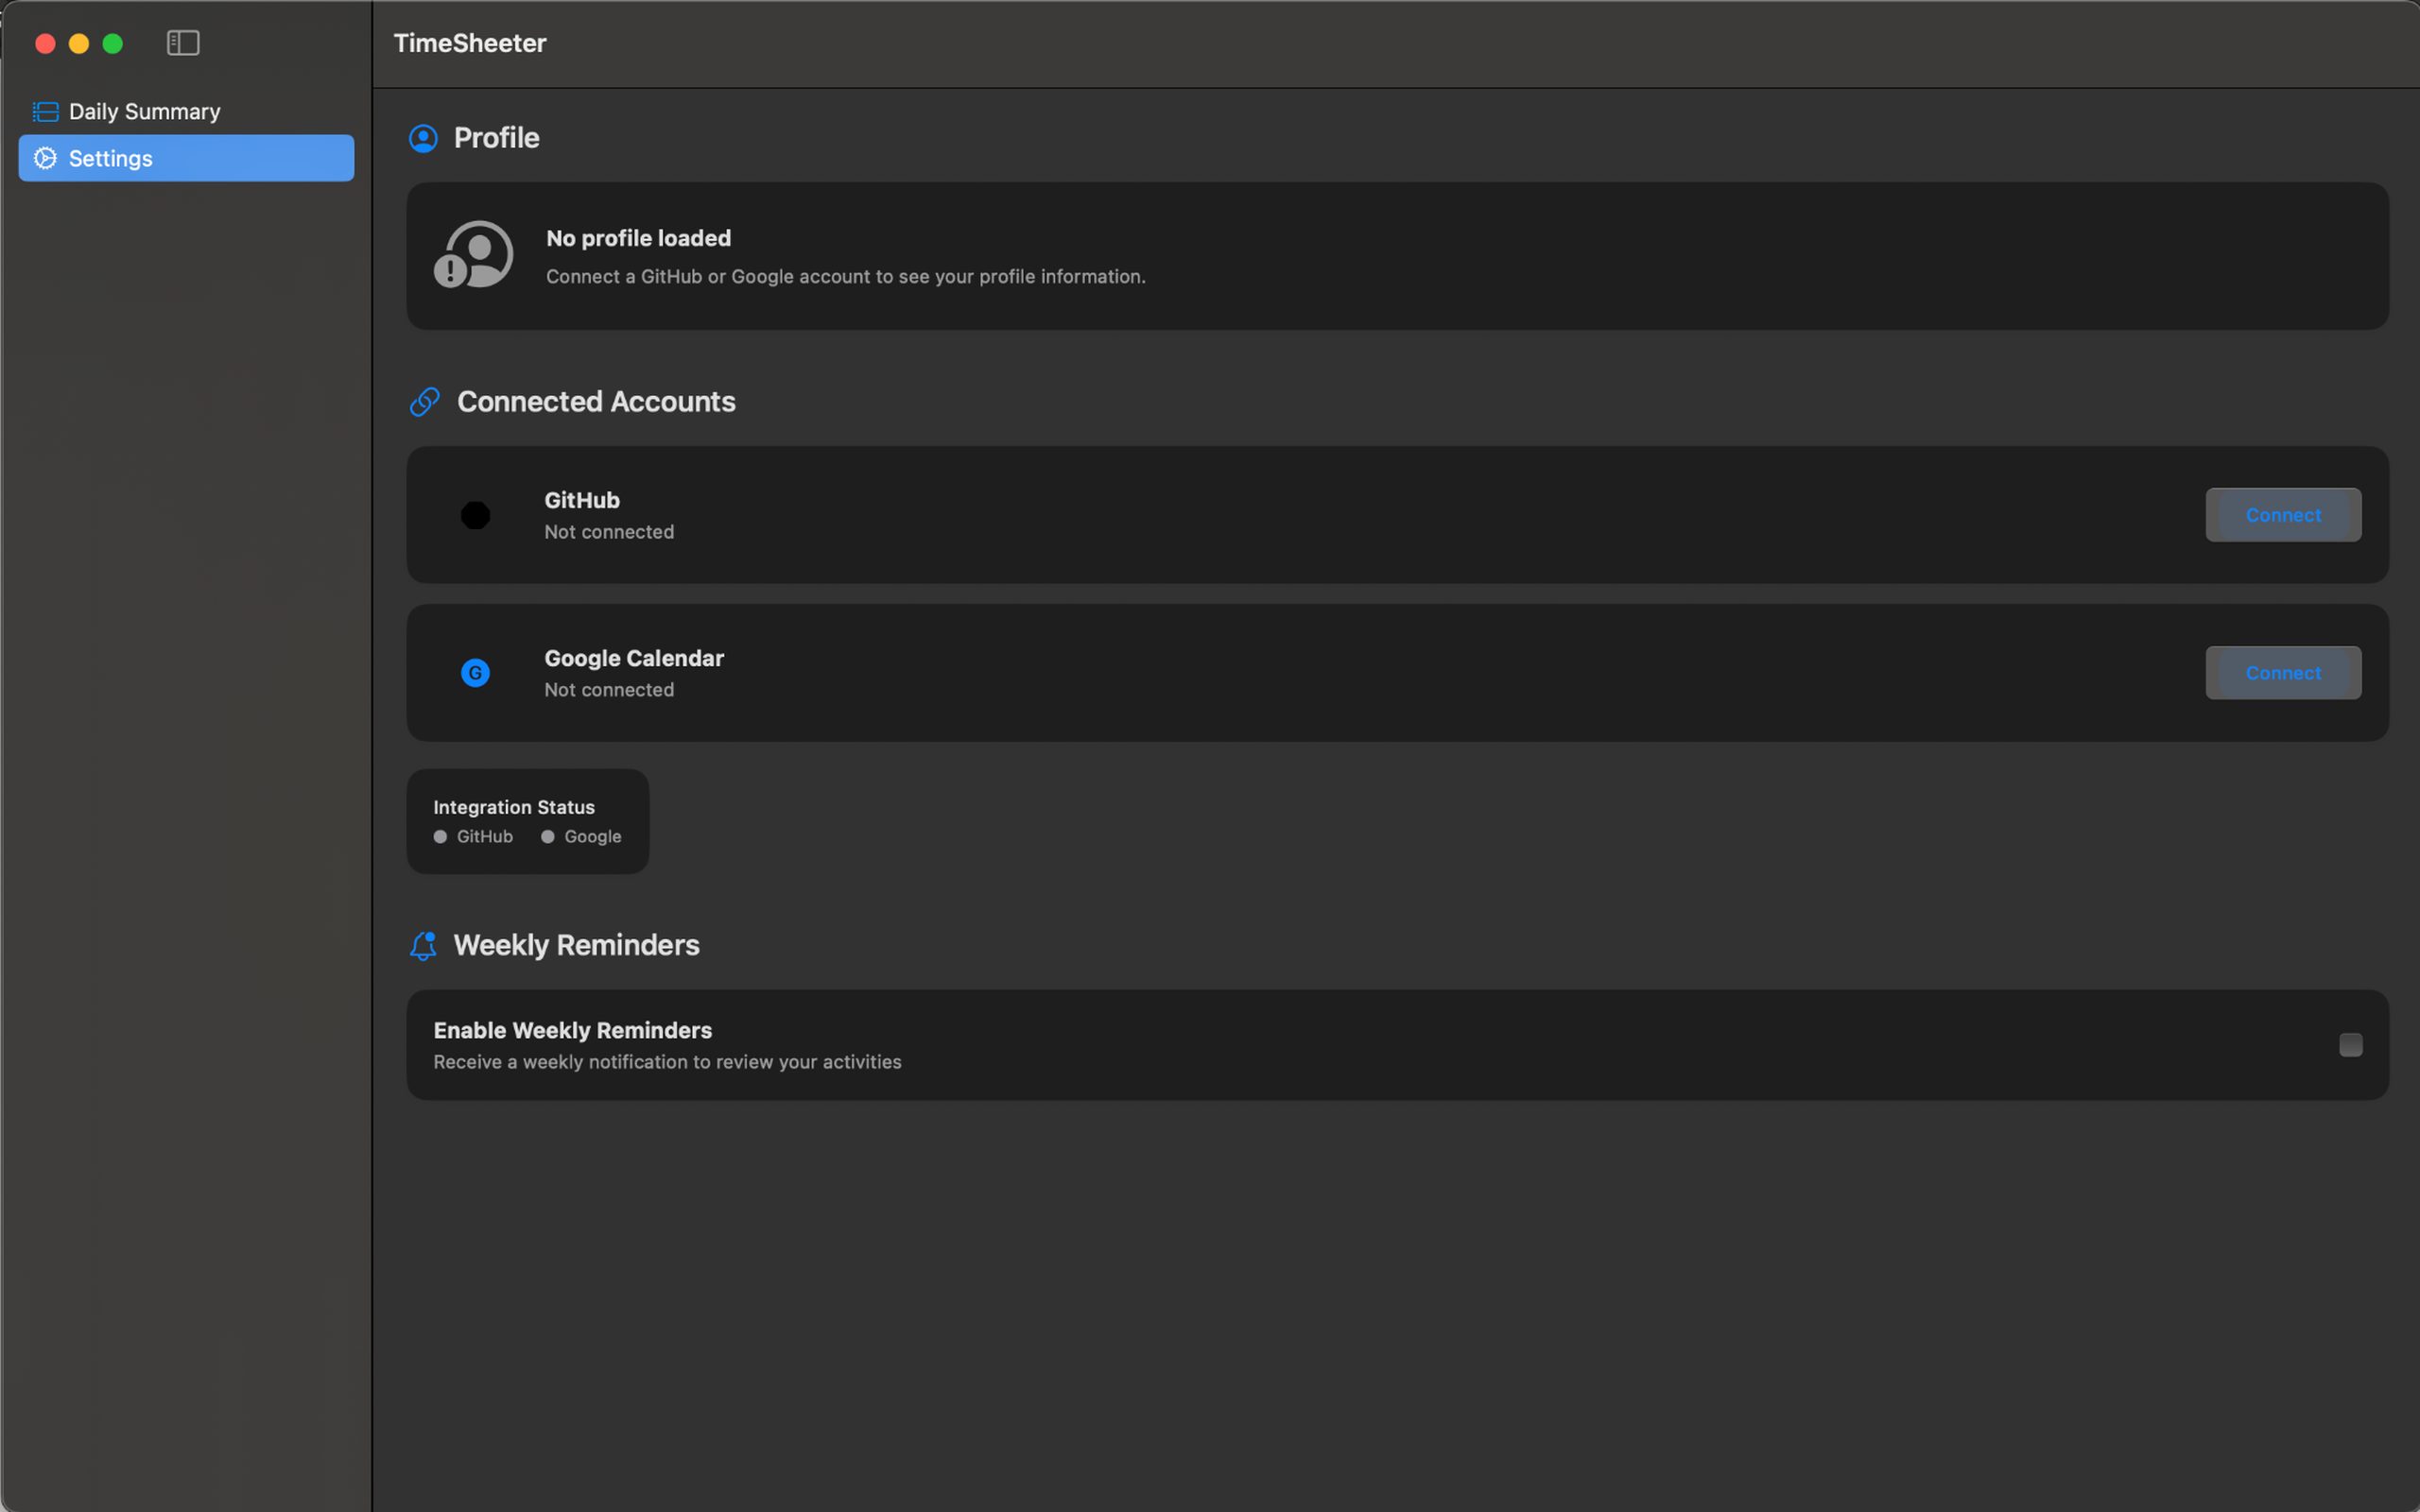Click 'Connect a GitHub or Google account' text

(846, 277)
